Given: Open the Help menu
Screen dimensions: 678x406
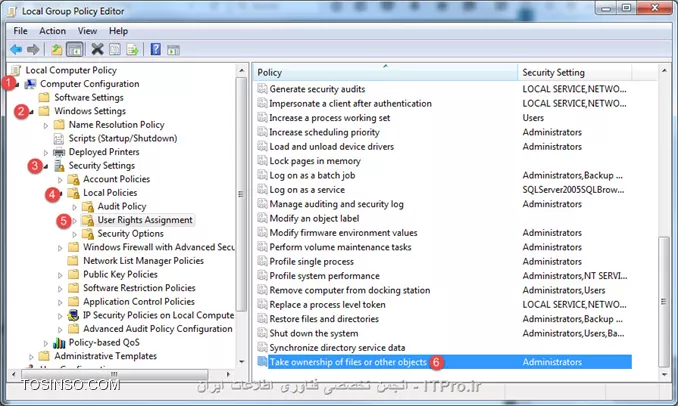Looking at the screenshot, I should coord(118,31).
